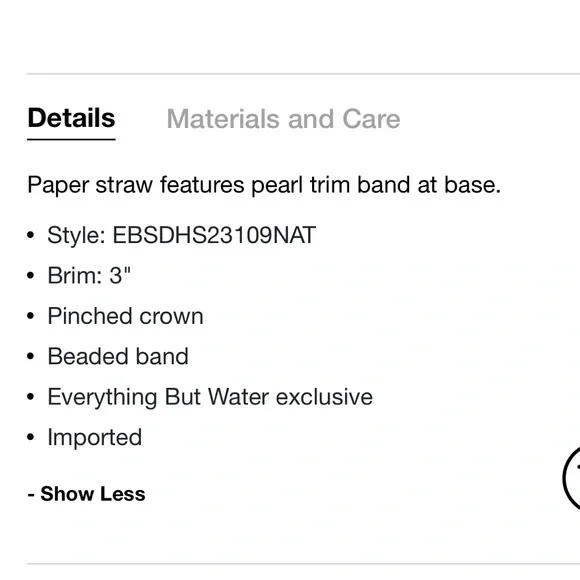Collapse details with Show Less
This screenshot has height=580, width=580.
pos(87,494)
